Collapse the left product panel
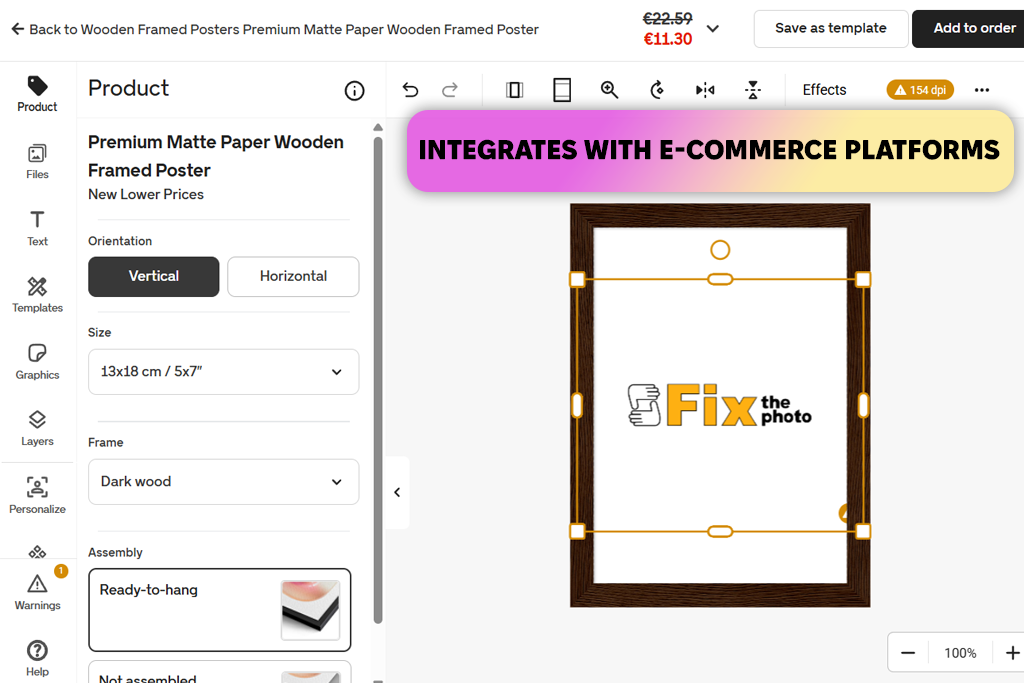Screen dimensions: 1024x683 (x=397, y=492)
